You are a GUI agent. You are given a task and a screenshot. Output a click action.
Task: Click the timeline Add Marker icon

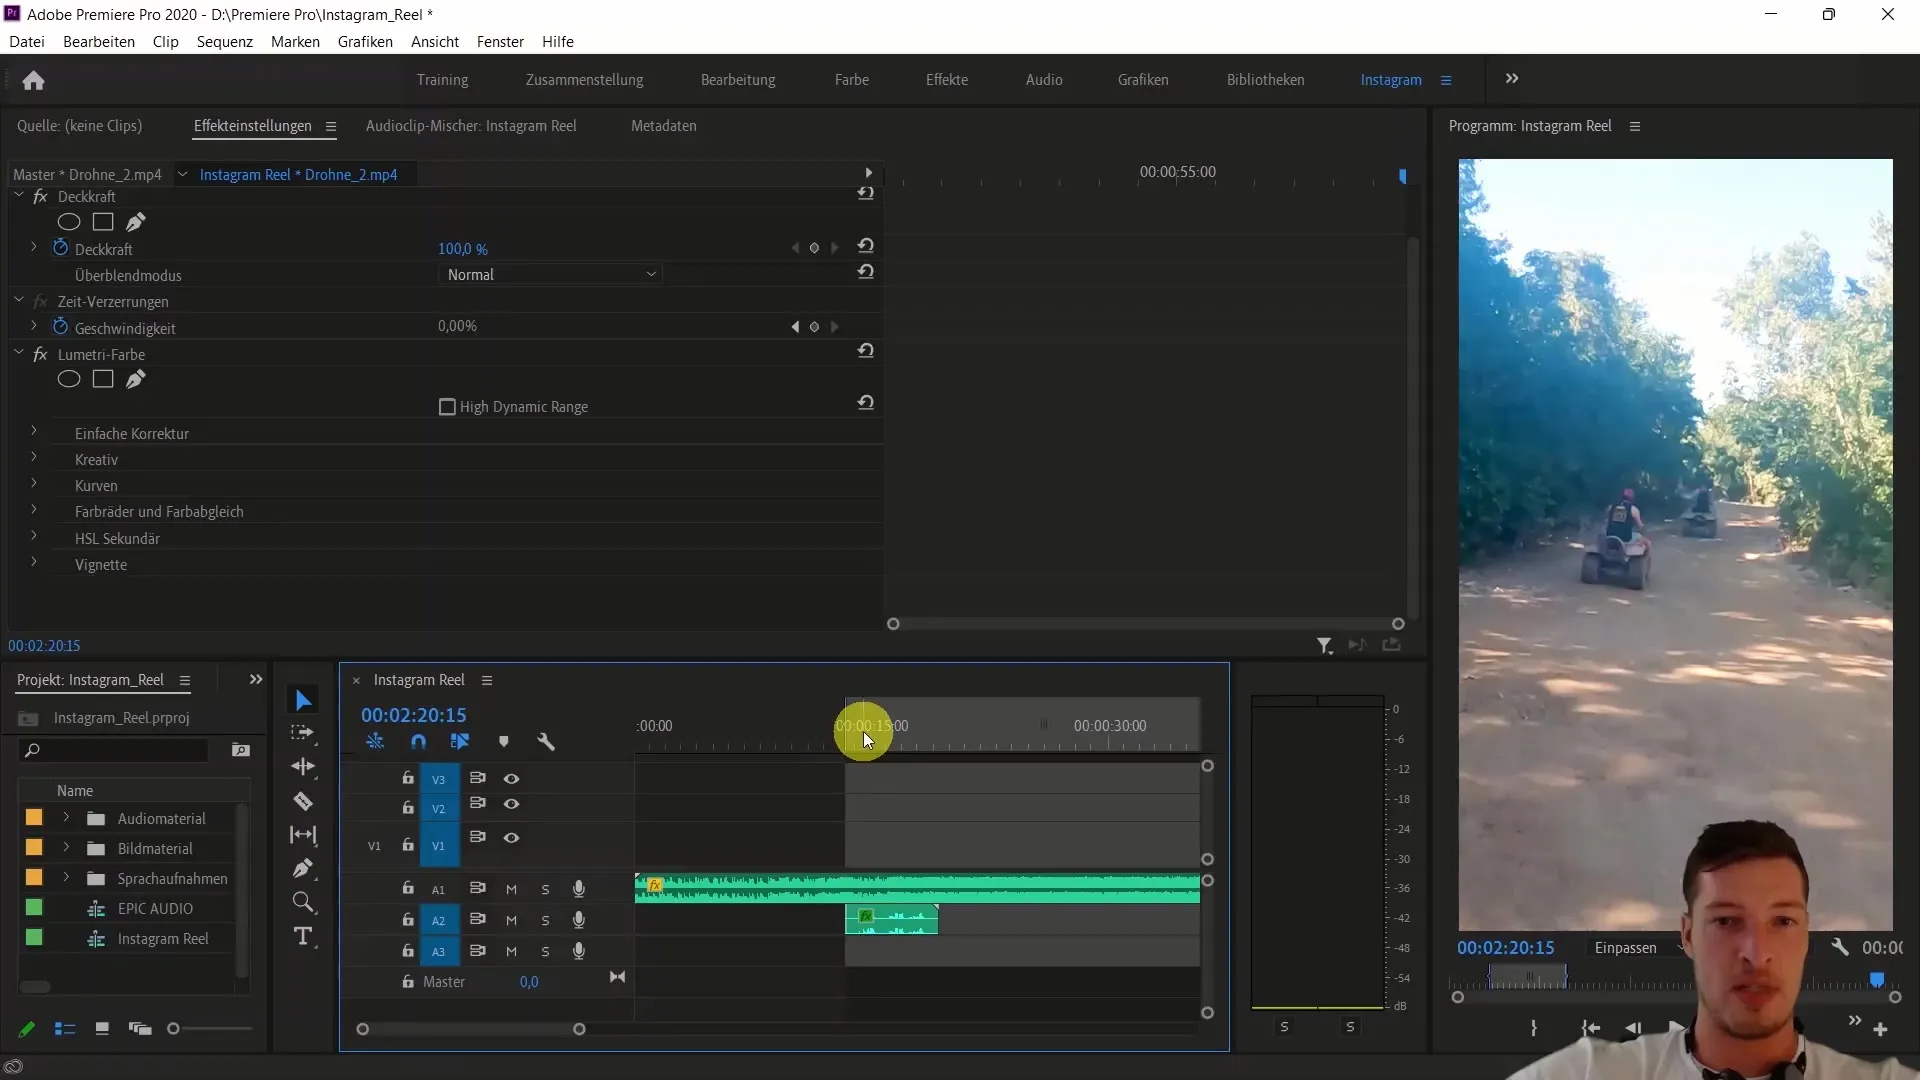tap(504, 742)
